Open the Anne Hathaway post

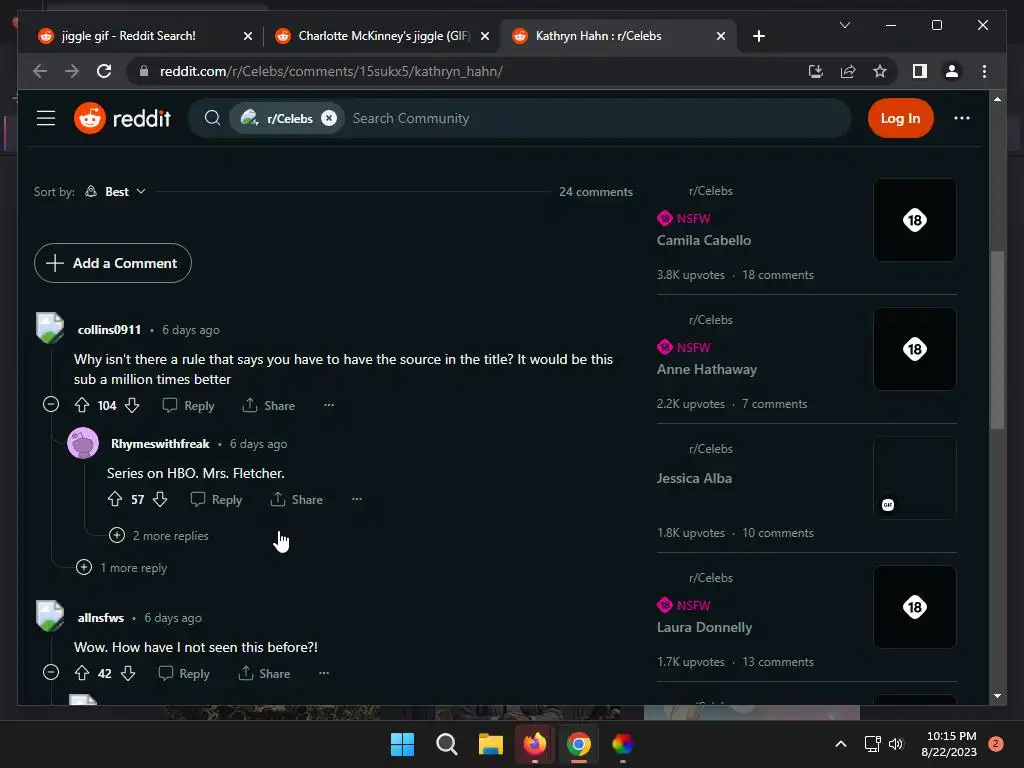coord(707,370)
